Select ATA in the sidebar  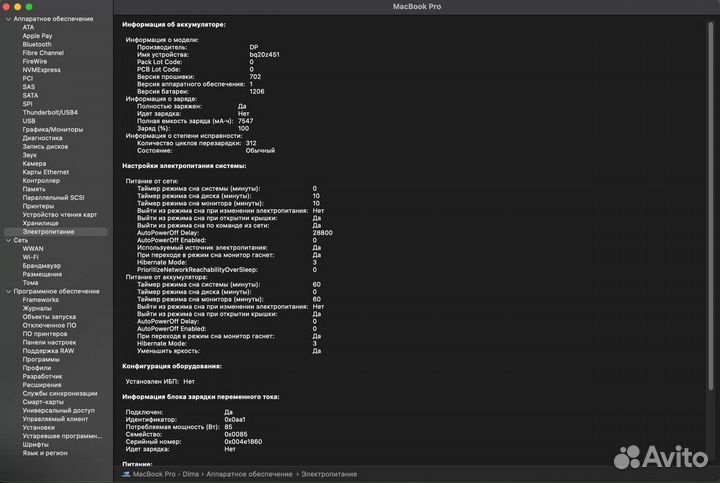(x=28, y=27)
